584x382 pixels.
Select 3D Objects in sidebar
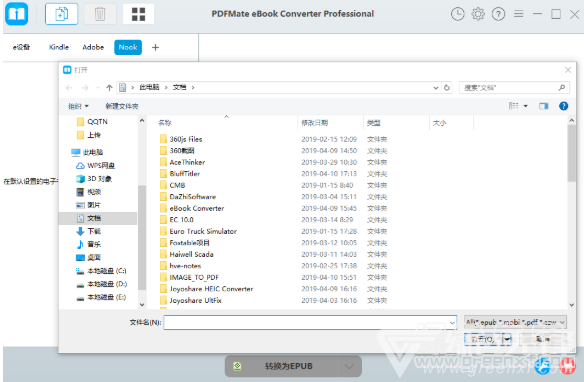click(94, 179)
